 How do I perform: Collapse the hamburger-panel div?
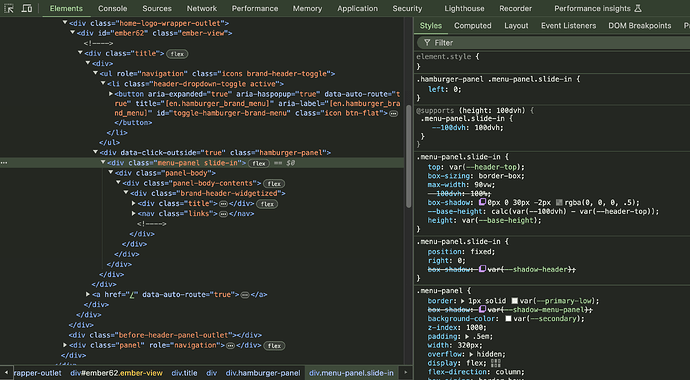coord(95,152)
